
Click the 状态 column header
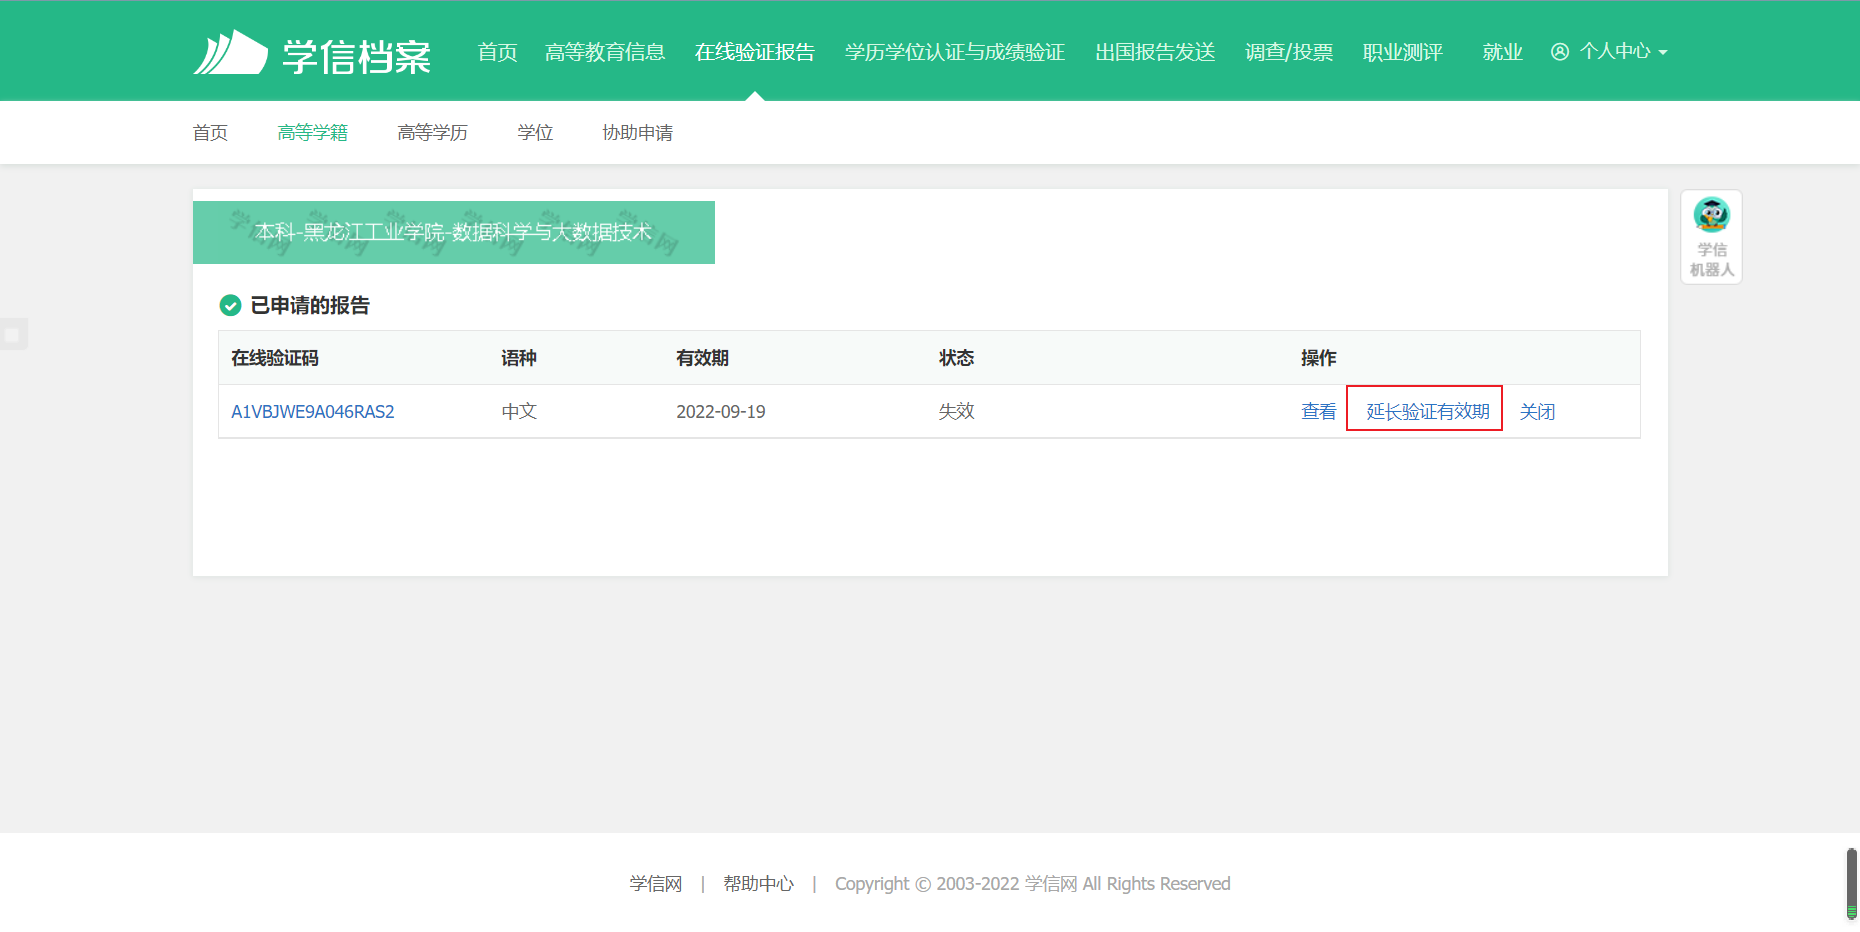click(956, 358)
